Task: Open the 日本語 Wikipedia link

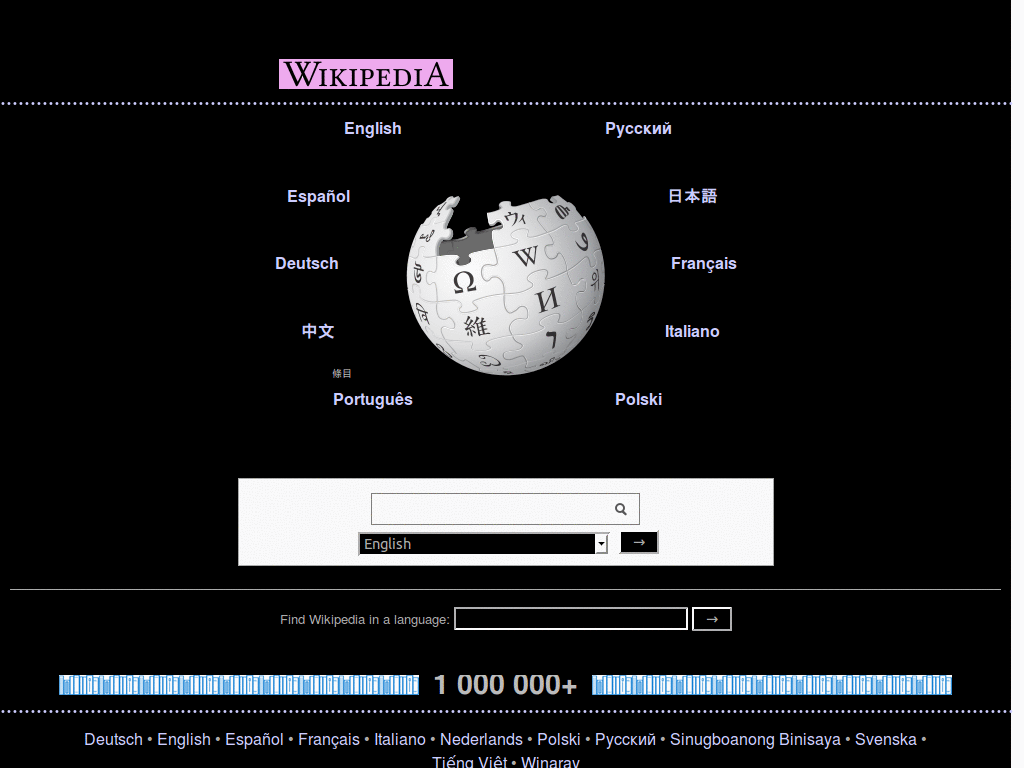Action: [692, 196]
